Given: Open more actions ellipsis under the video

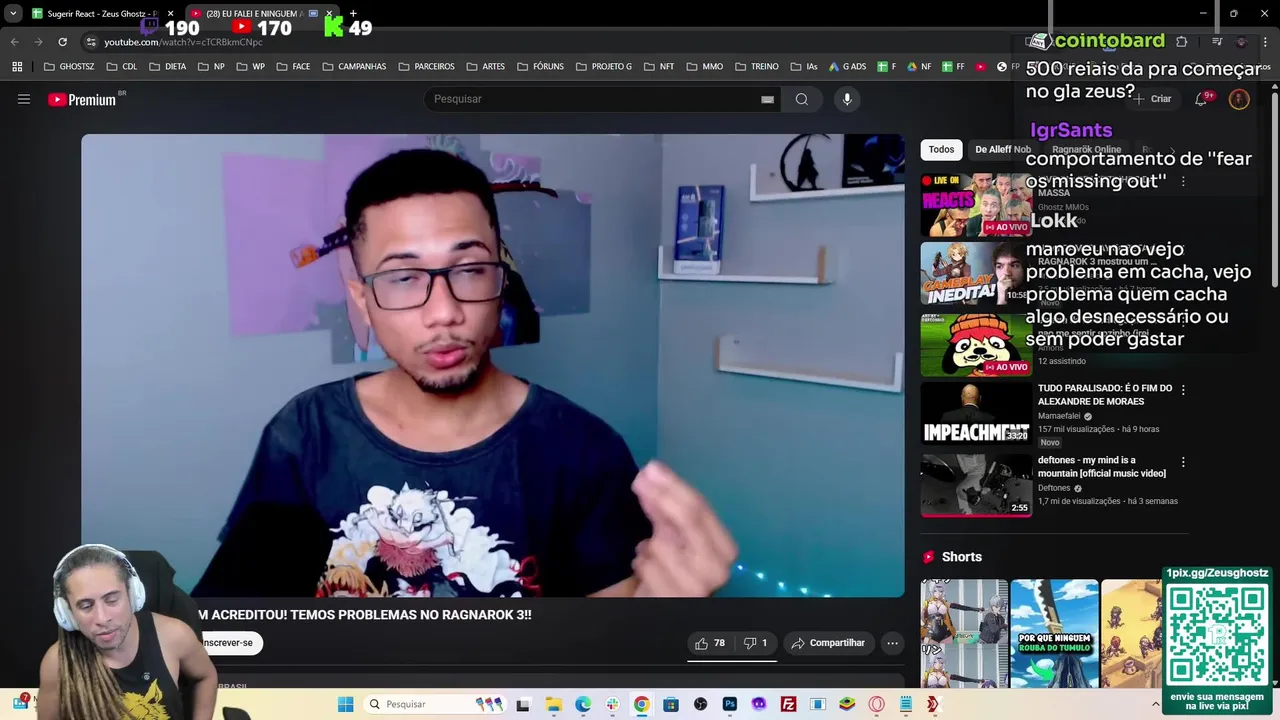Looking at the screenshot, I should pos(893,643).
